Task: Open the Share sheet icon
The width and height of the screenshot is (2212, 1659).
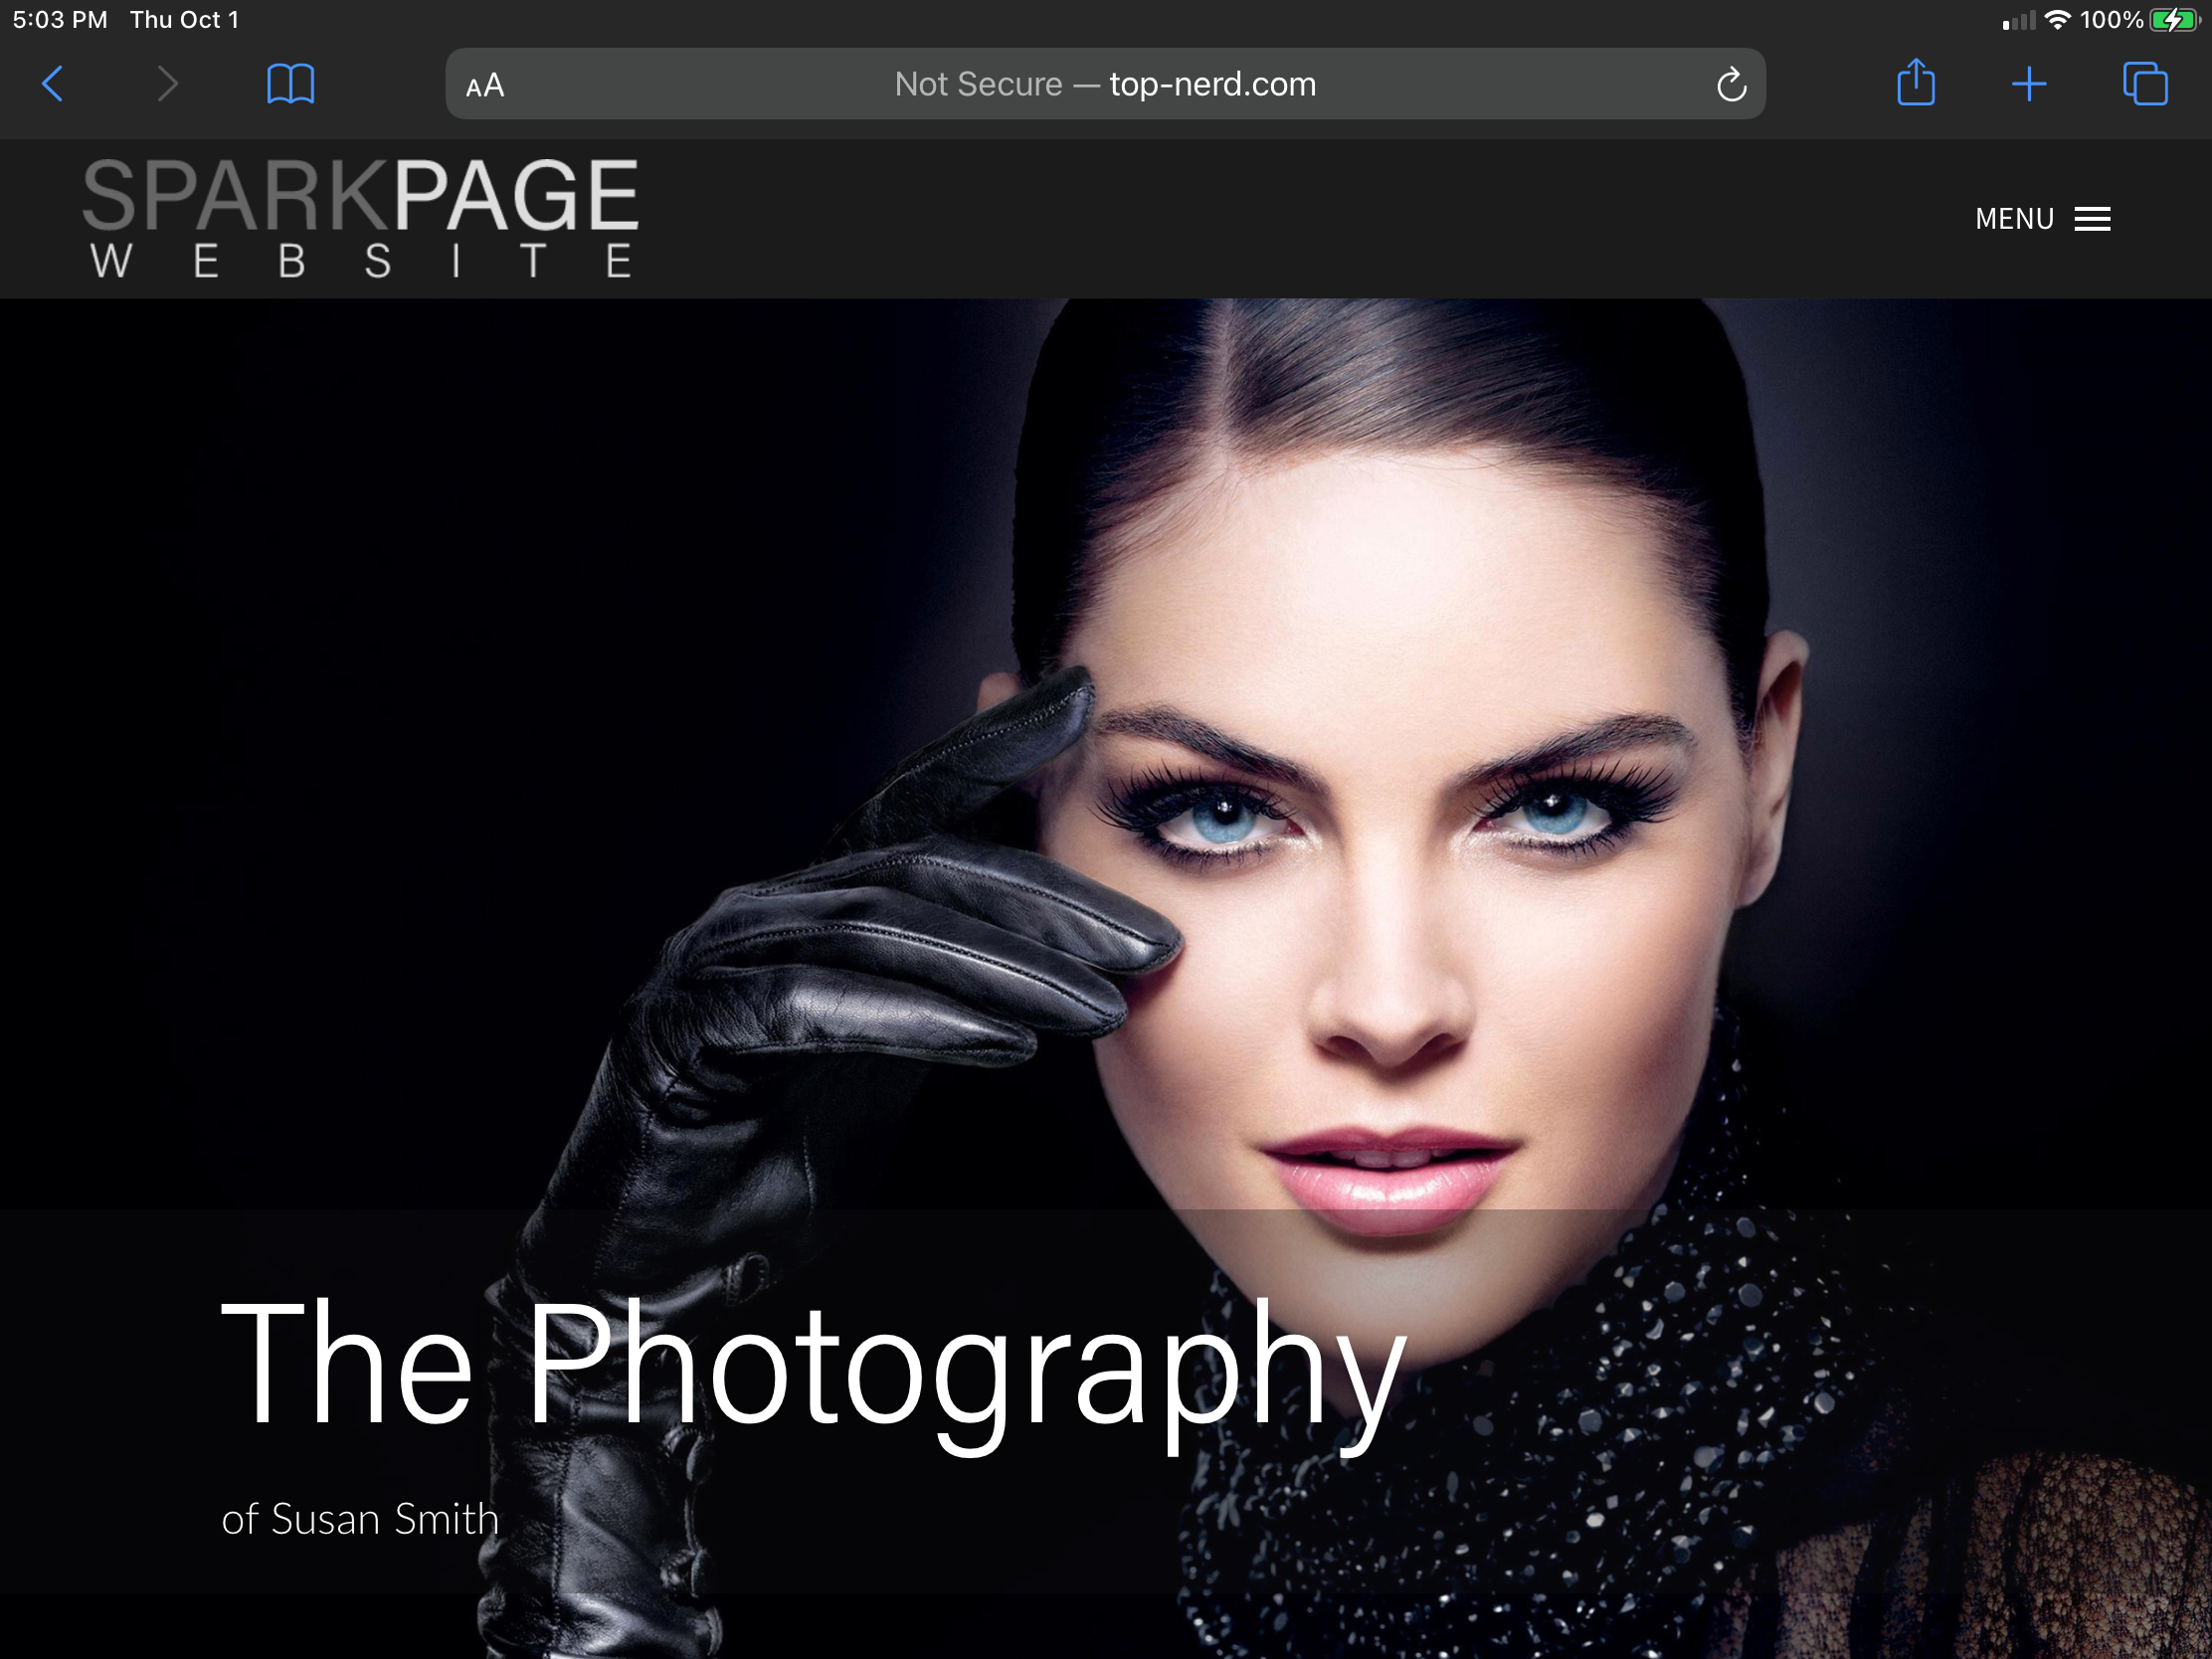Action: tap(1915, 83)
